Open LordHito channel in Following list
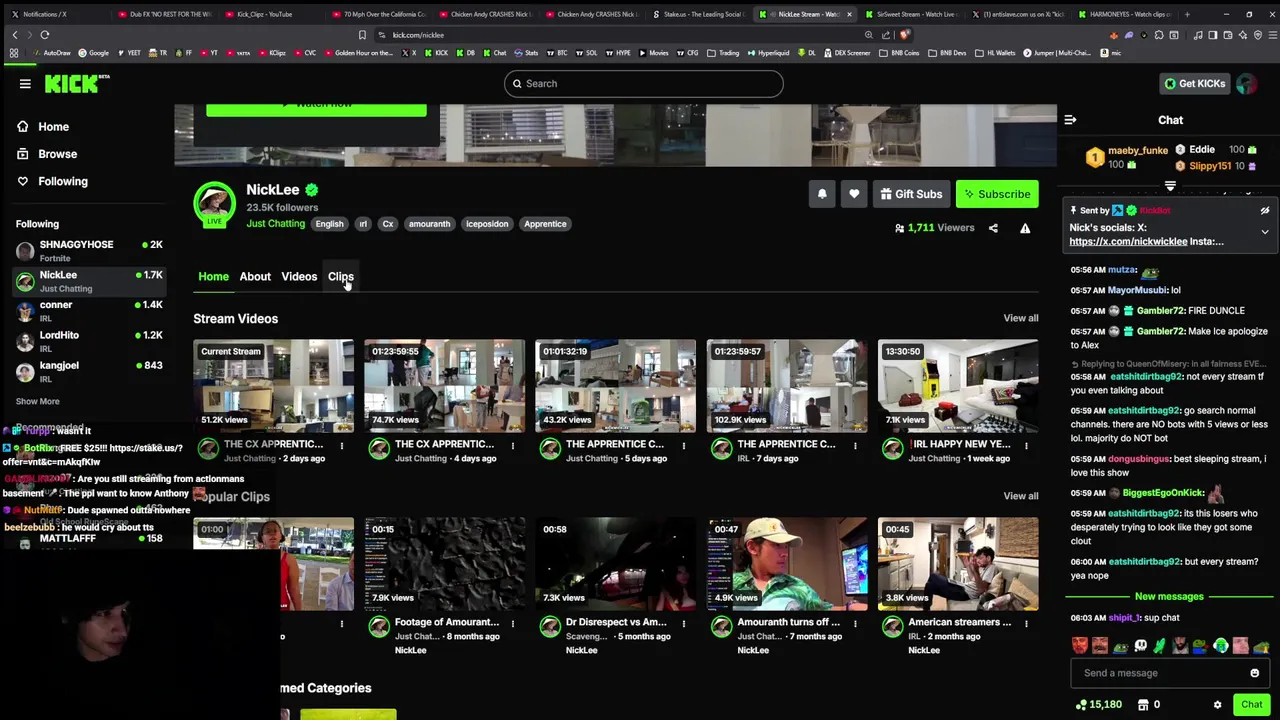 click(88, 341)
